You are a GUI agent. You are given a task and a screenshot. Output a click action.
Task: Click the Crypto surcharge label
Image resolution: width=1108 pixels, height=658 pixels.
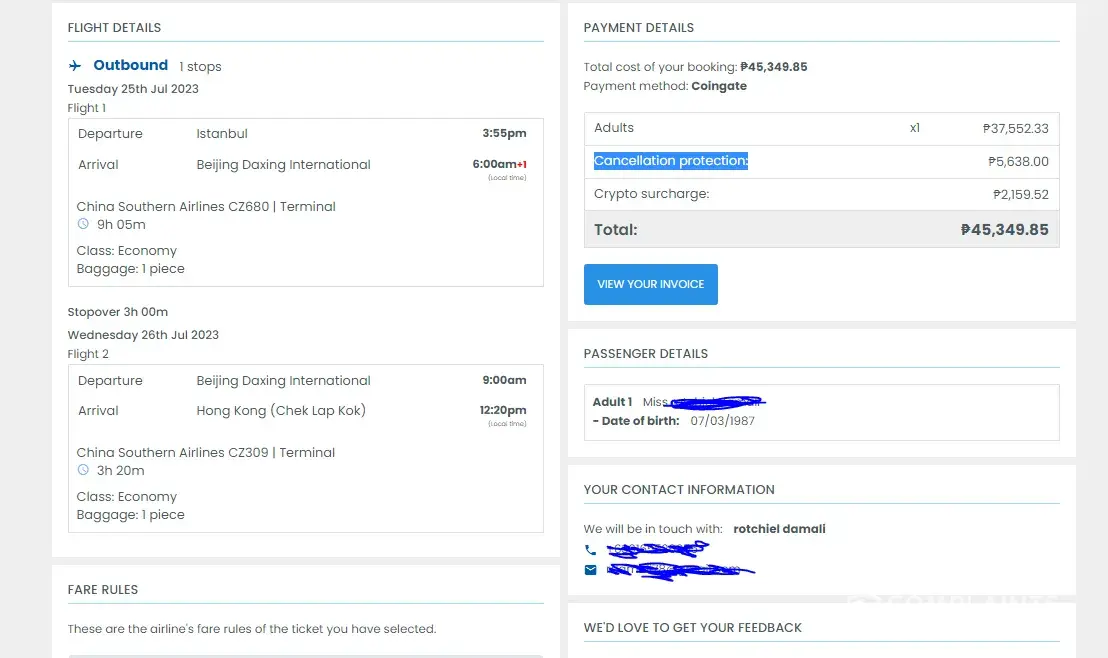coord(651,194)
